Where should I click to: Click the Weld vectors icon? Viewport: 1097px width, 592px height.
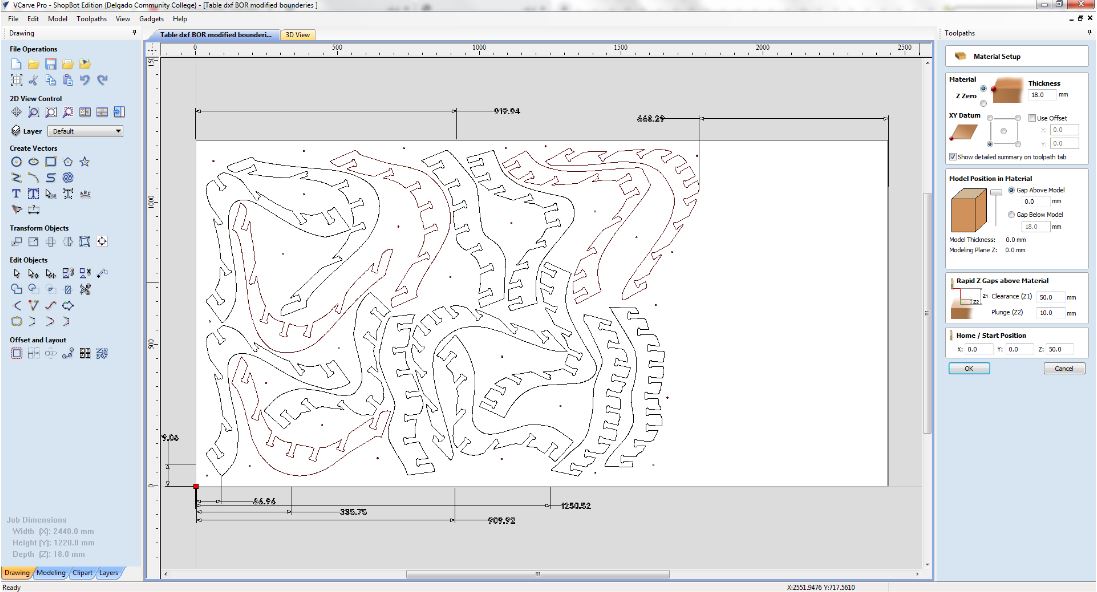pyautogui.click(x=16, y=289)
